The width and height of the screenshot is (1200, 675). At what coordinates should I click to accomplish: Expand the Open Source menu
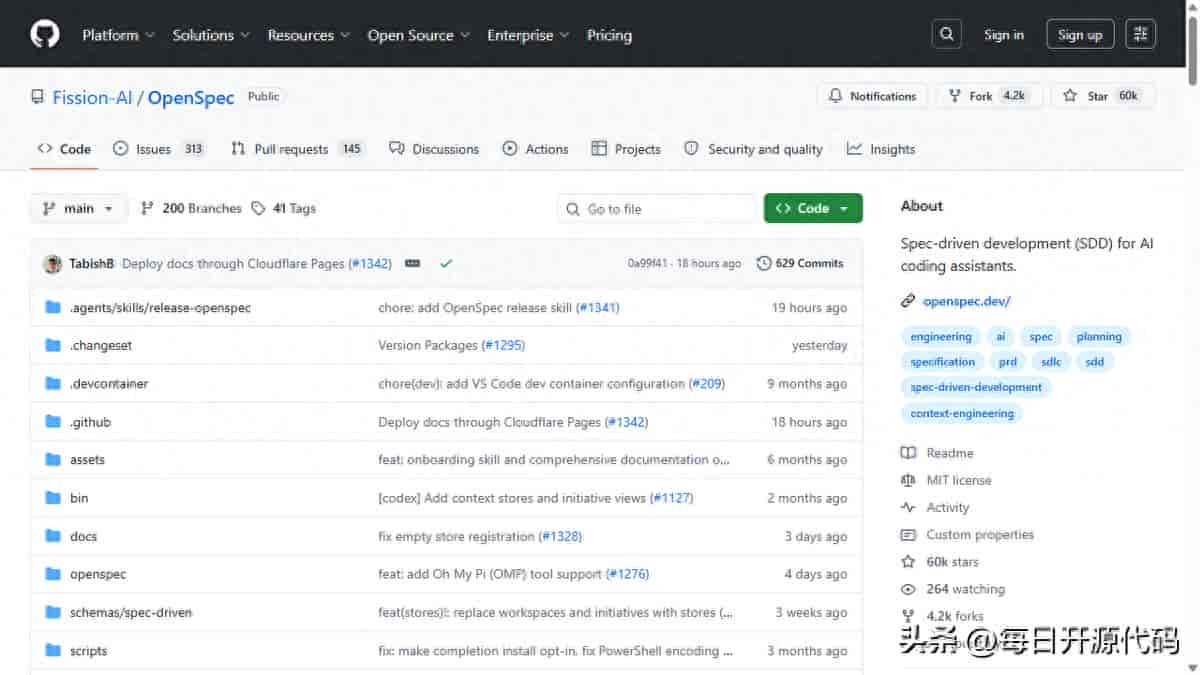[418, 34]
